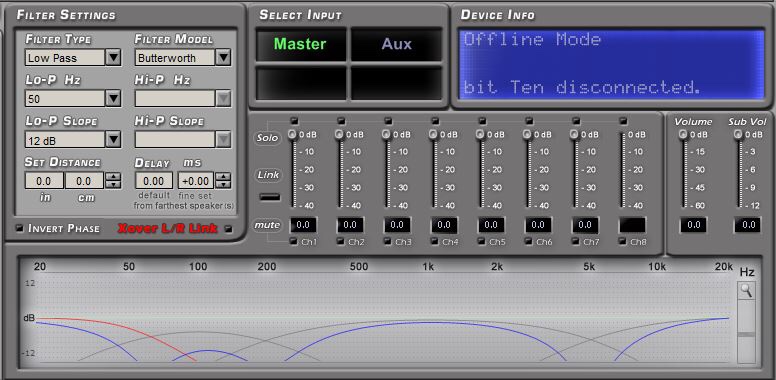Click the Solo label button

[267, 138]
